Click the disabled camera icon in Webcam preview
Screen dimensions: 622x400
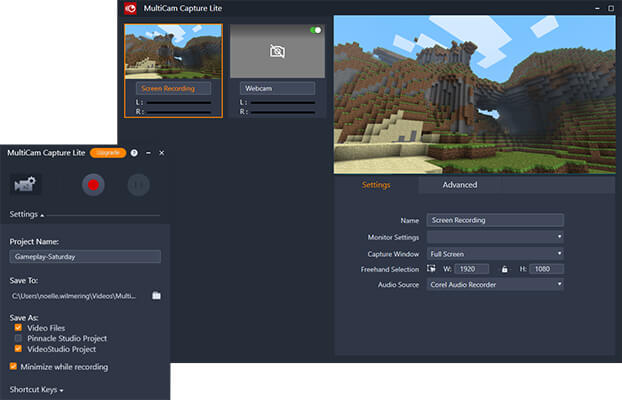coord(277,52)
